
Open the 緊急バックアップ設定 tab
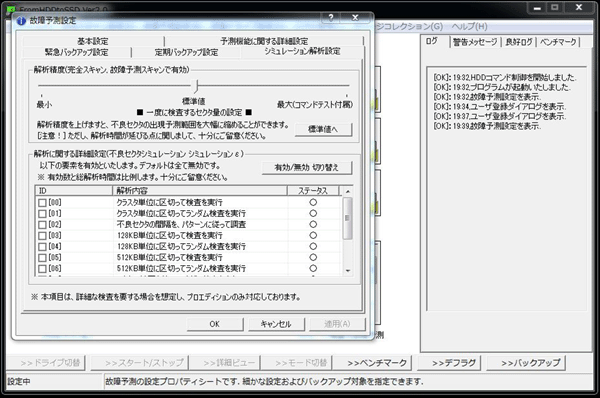[x=77, y=52]
